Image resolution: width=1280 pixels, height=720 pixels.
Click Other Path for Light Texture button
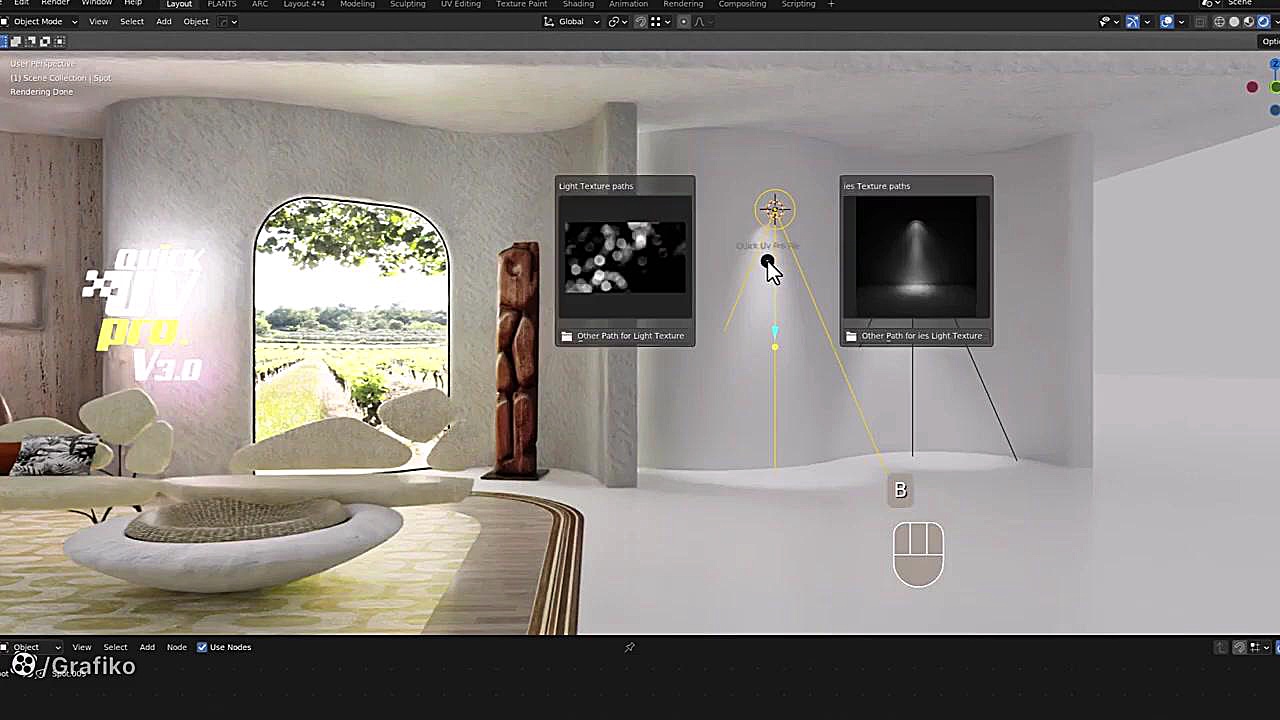pos(625,336)
